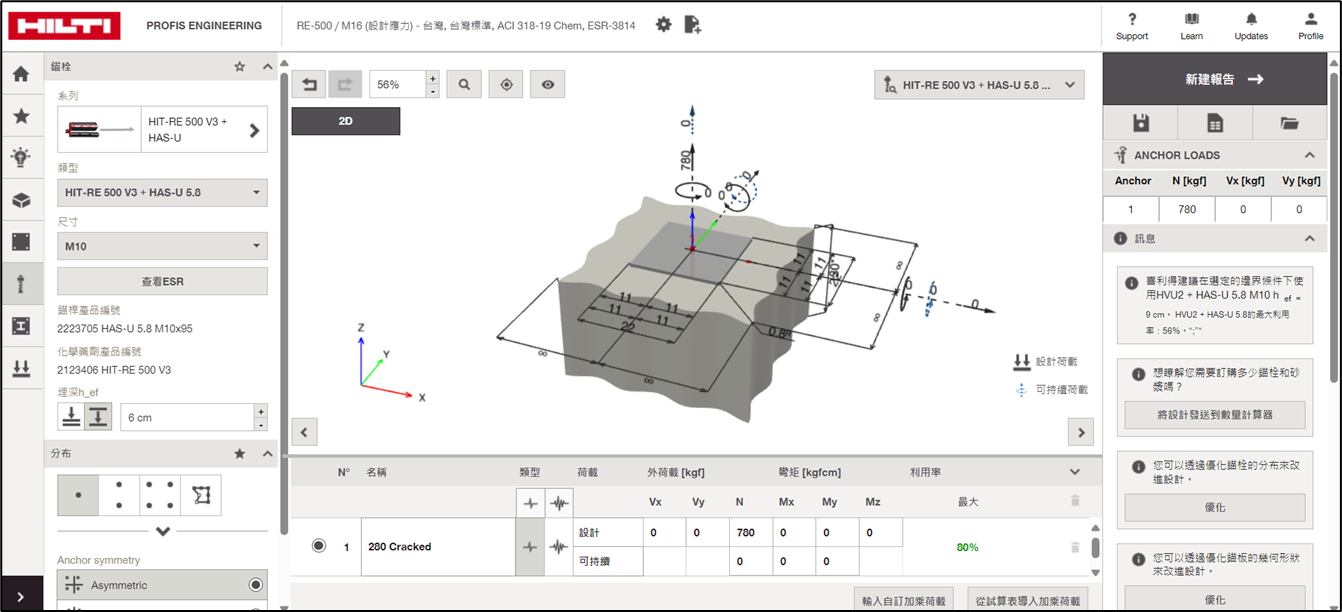Select the first embedment depth mode icon
The image size is (1342, 612).
(x=71, y=417)
